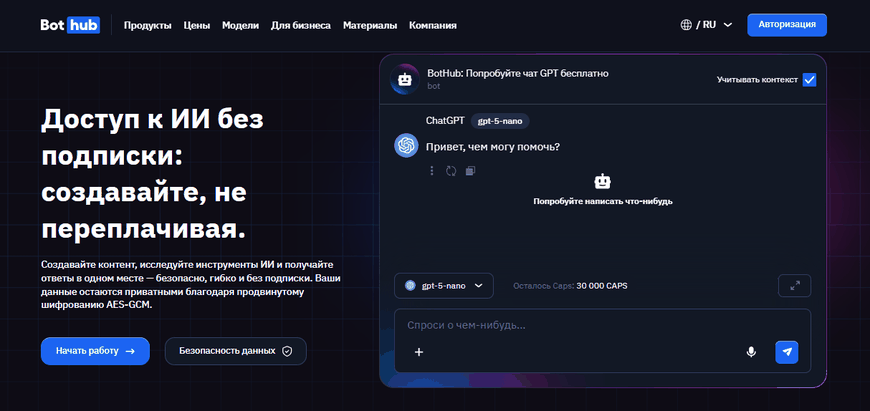Click the Безопасность данных button
The height and width of the screenshot is (411, 870).
[236, 351]
